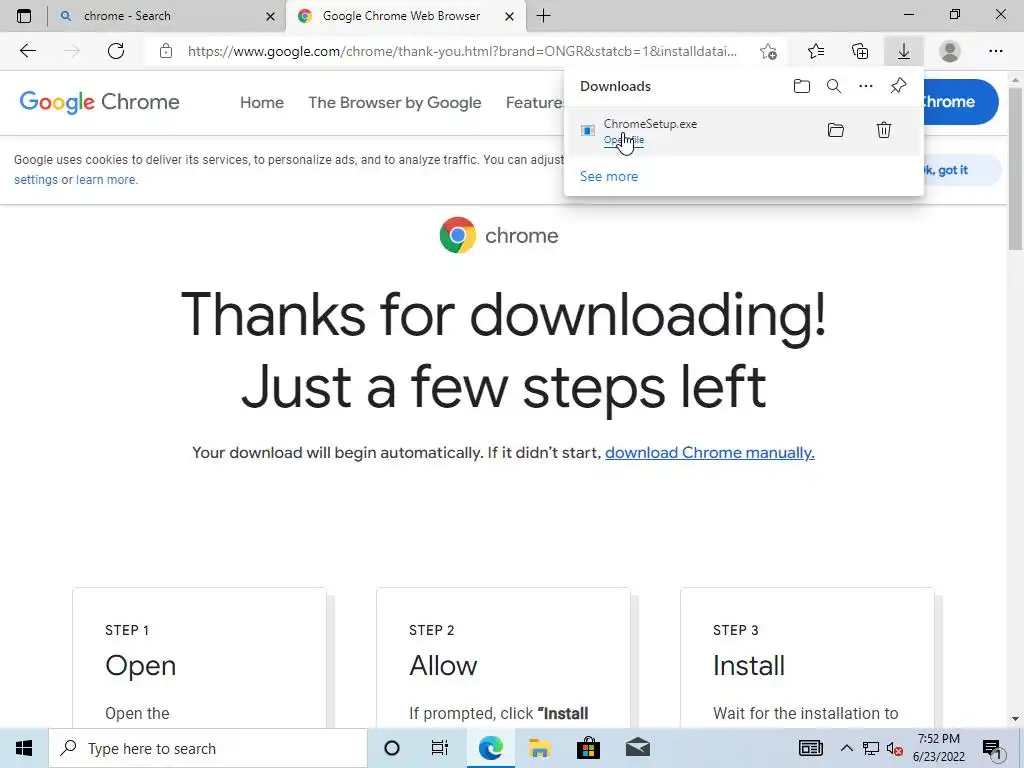Click the blue Download Chrome button
This screenshot has height=768, width=1024.
(960, 102)
